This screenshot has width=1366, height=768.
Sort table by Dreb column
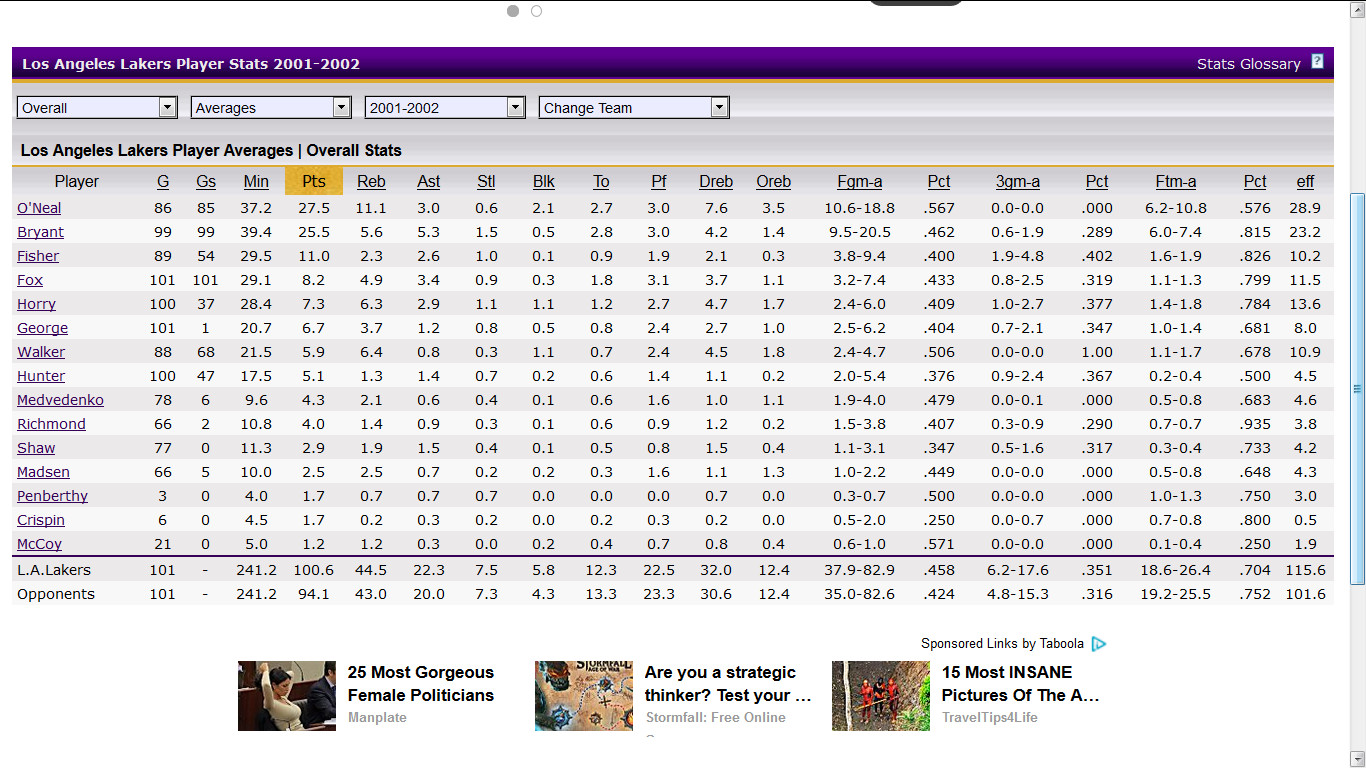pos(716,181)
